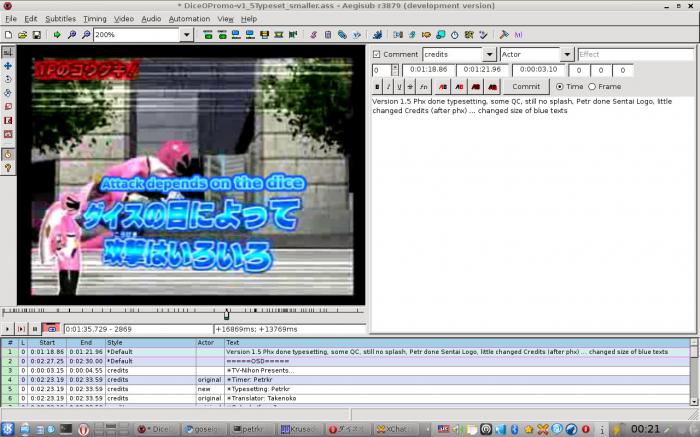Snap subtitles to scene icon

279,34
